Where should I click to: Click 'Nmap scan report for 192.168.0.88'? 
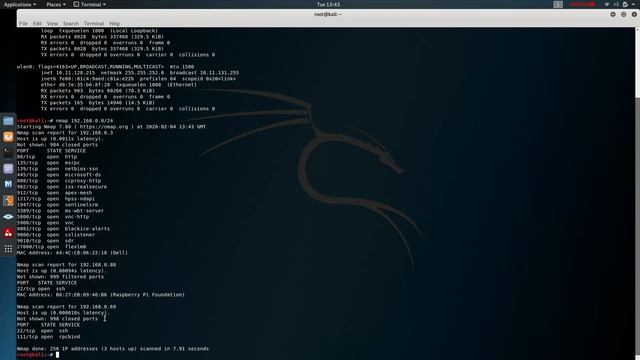click(66, 264)
